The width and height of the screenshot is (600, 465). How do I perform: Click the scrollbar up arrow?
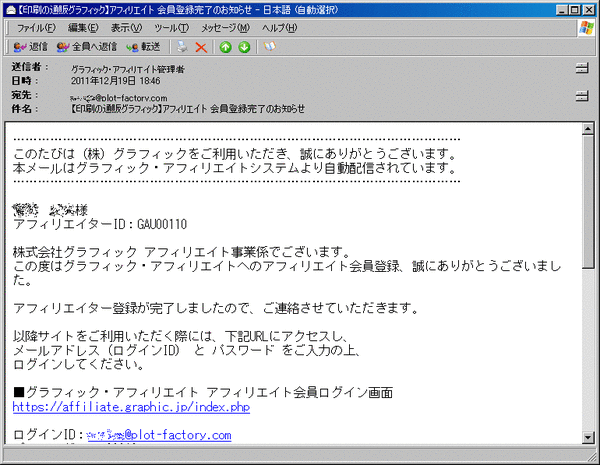click(x=588, y=129)
